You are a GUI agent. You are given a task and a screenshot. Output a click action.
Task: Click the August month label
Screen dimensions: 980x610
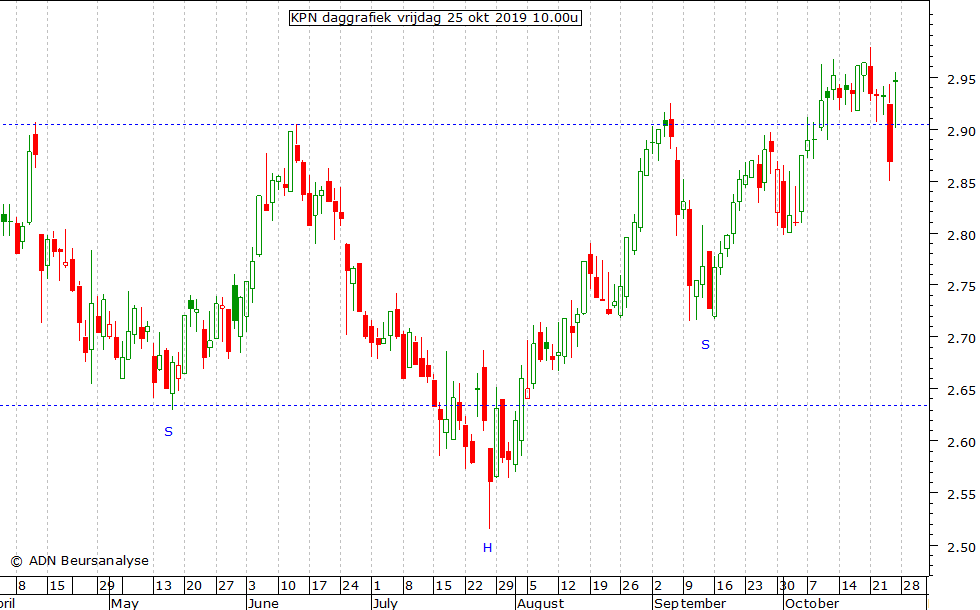[541, 603]
